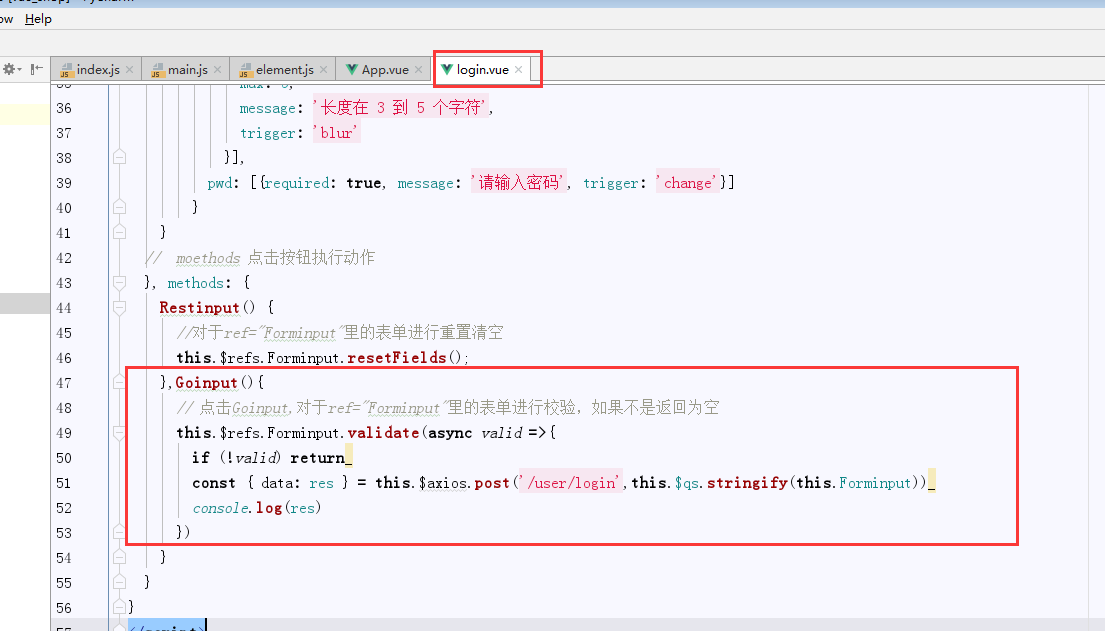Collapse the fold marker on line 41
Viewport: 1105px width, 631px height.
(x=119, y=232)
